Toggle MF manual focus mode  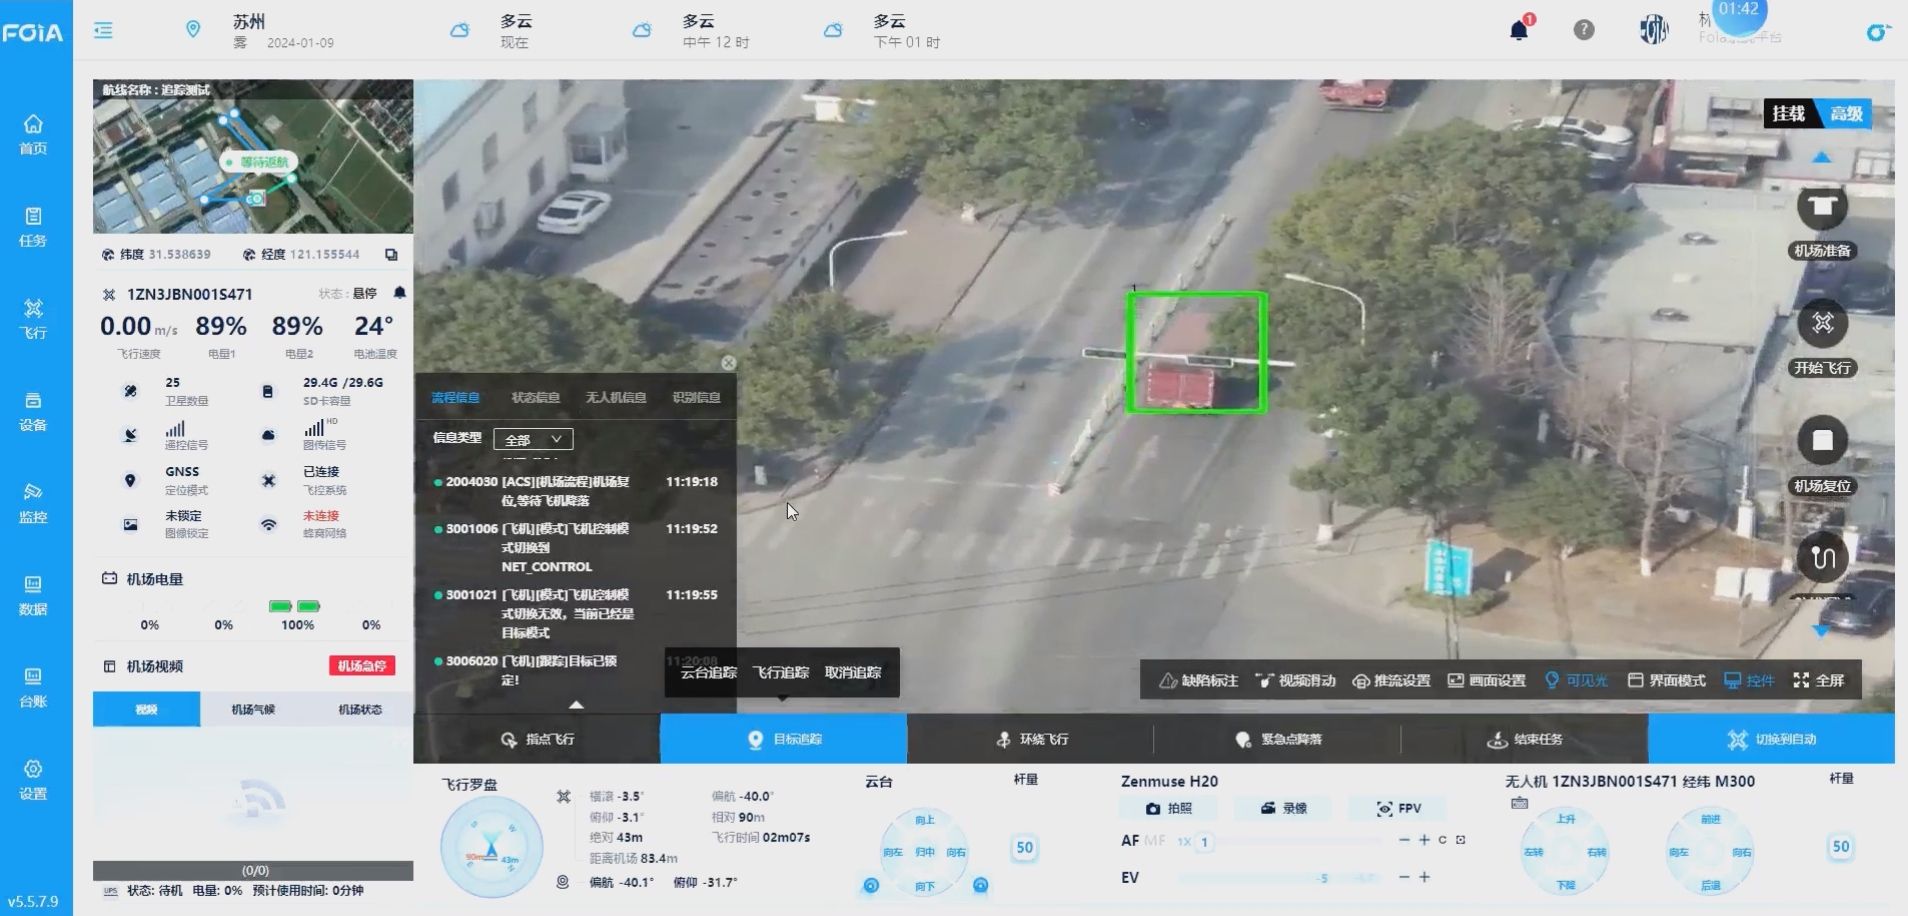1155,841
